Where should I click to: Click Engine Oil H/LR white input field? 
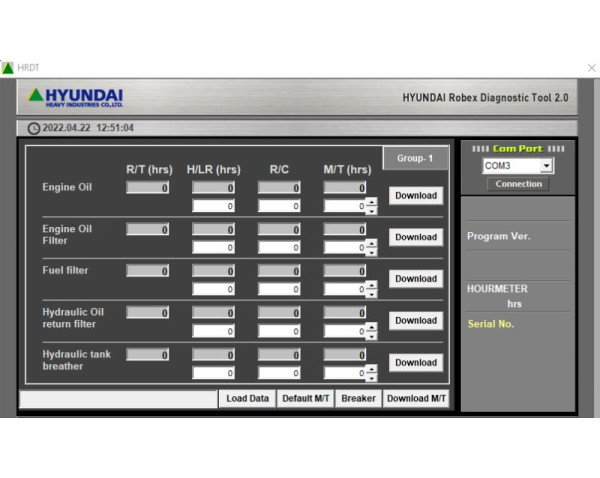click(214, 206)
